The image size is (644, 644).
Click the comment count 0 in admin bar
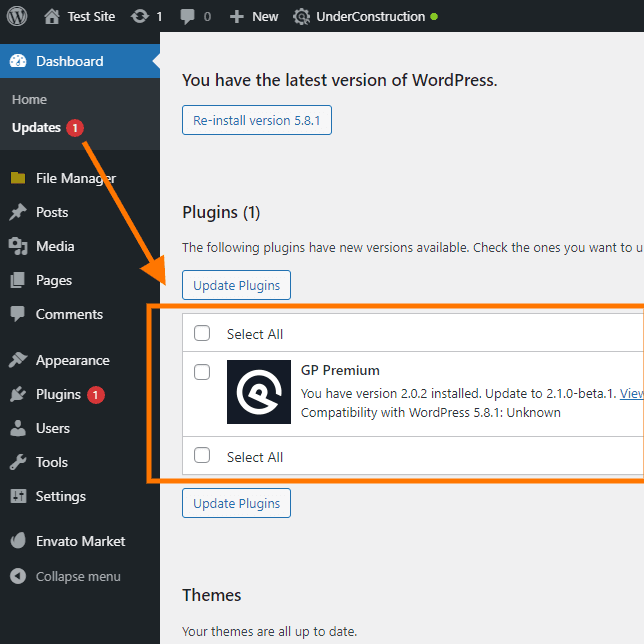(x=207, y=17)
